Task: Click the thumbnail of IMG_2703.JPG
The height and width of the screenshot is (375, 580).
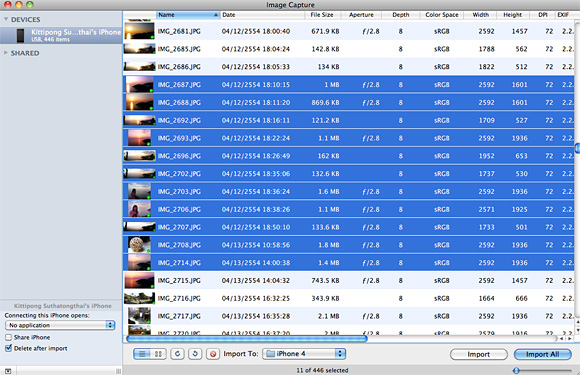Action: (139, 192)
